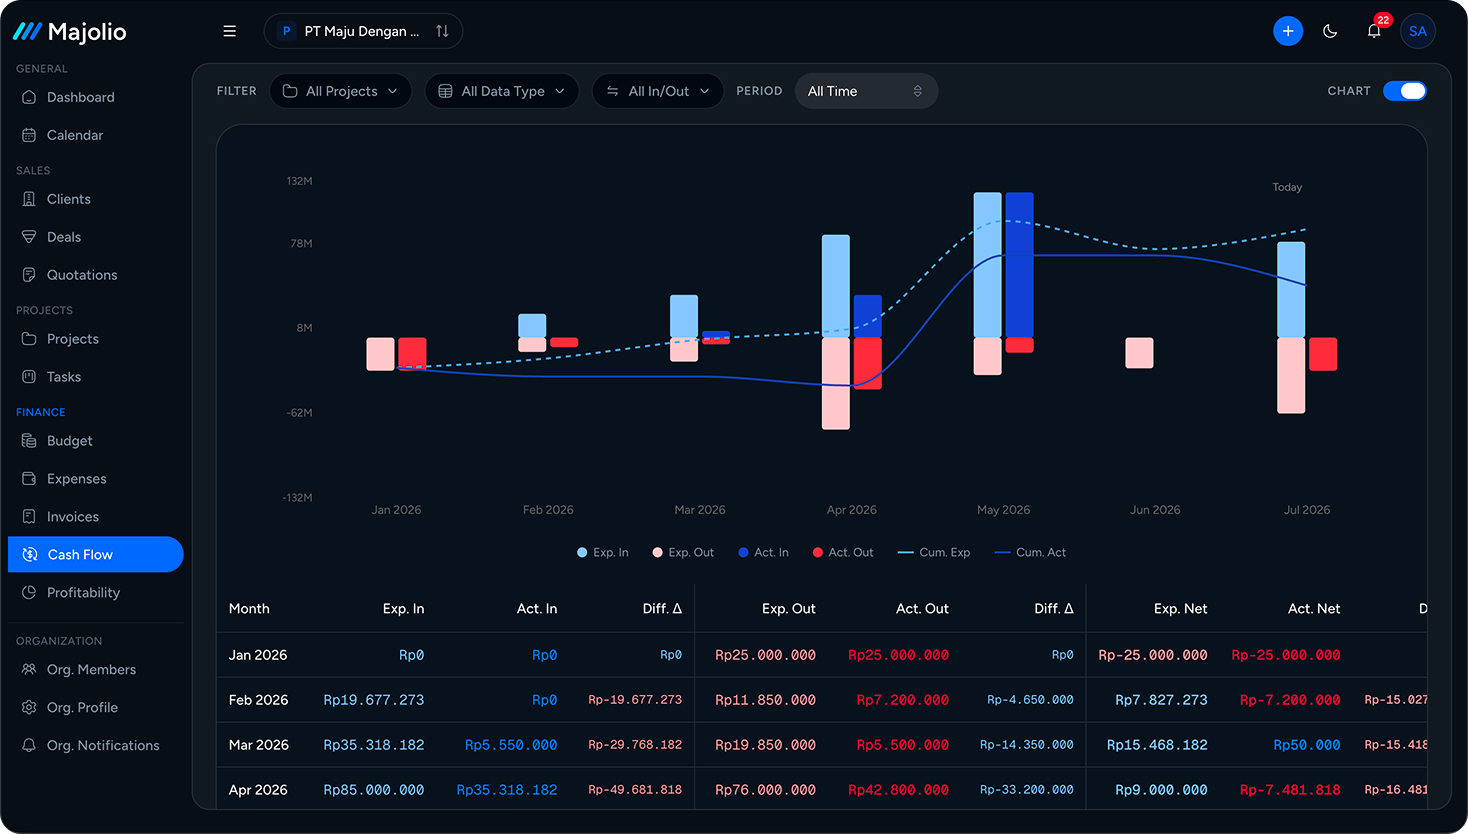Click the Cash Flow icon
The image size is (1468, 834).
(30, 555)
